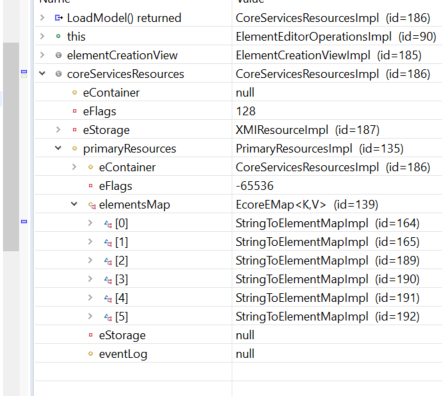
Task: Click the blue marker in the left ruler near [0]
Action: coord(24,222)
